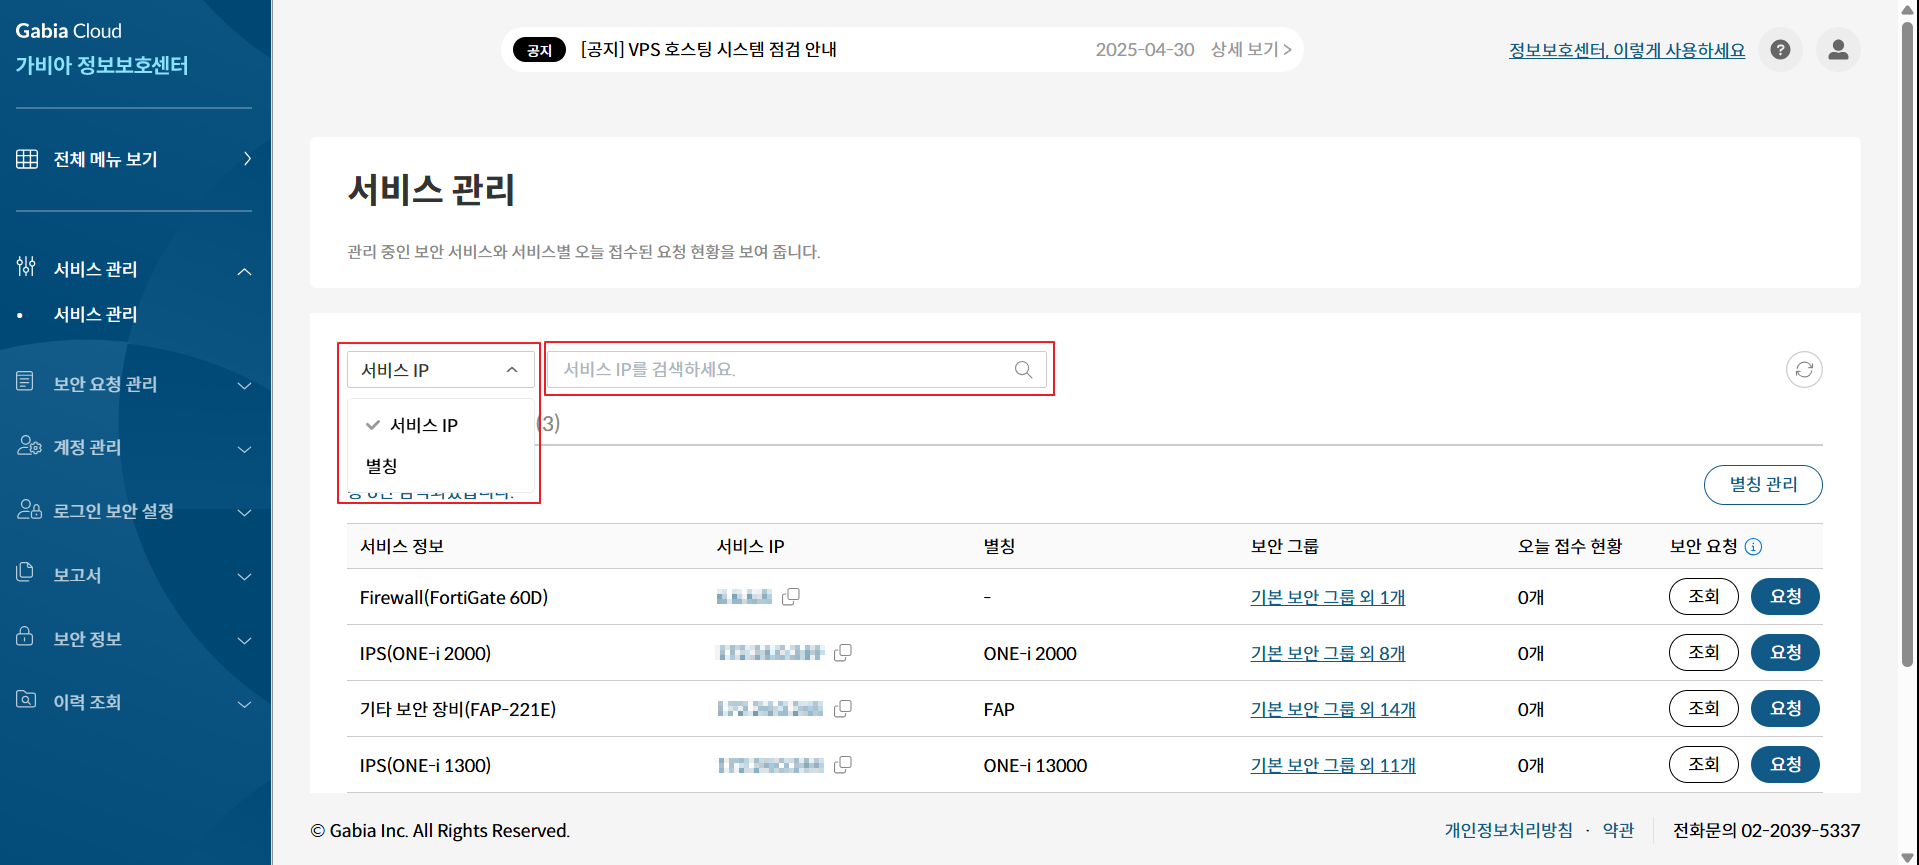Open the 기본 보안 그룹 외 8개 link
Viewport: 1919px width, 865px height.
(1327, 654)
